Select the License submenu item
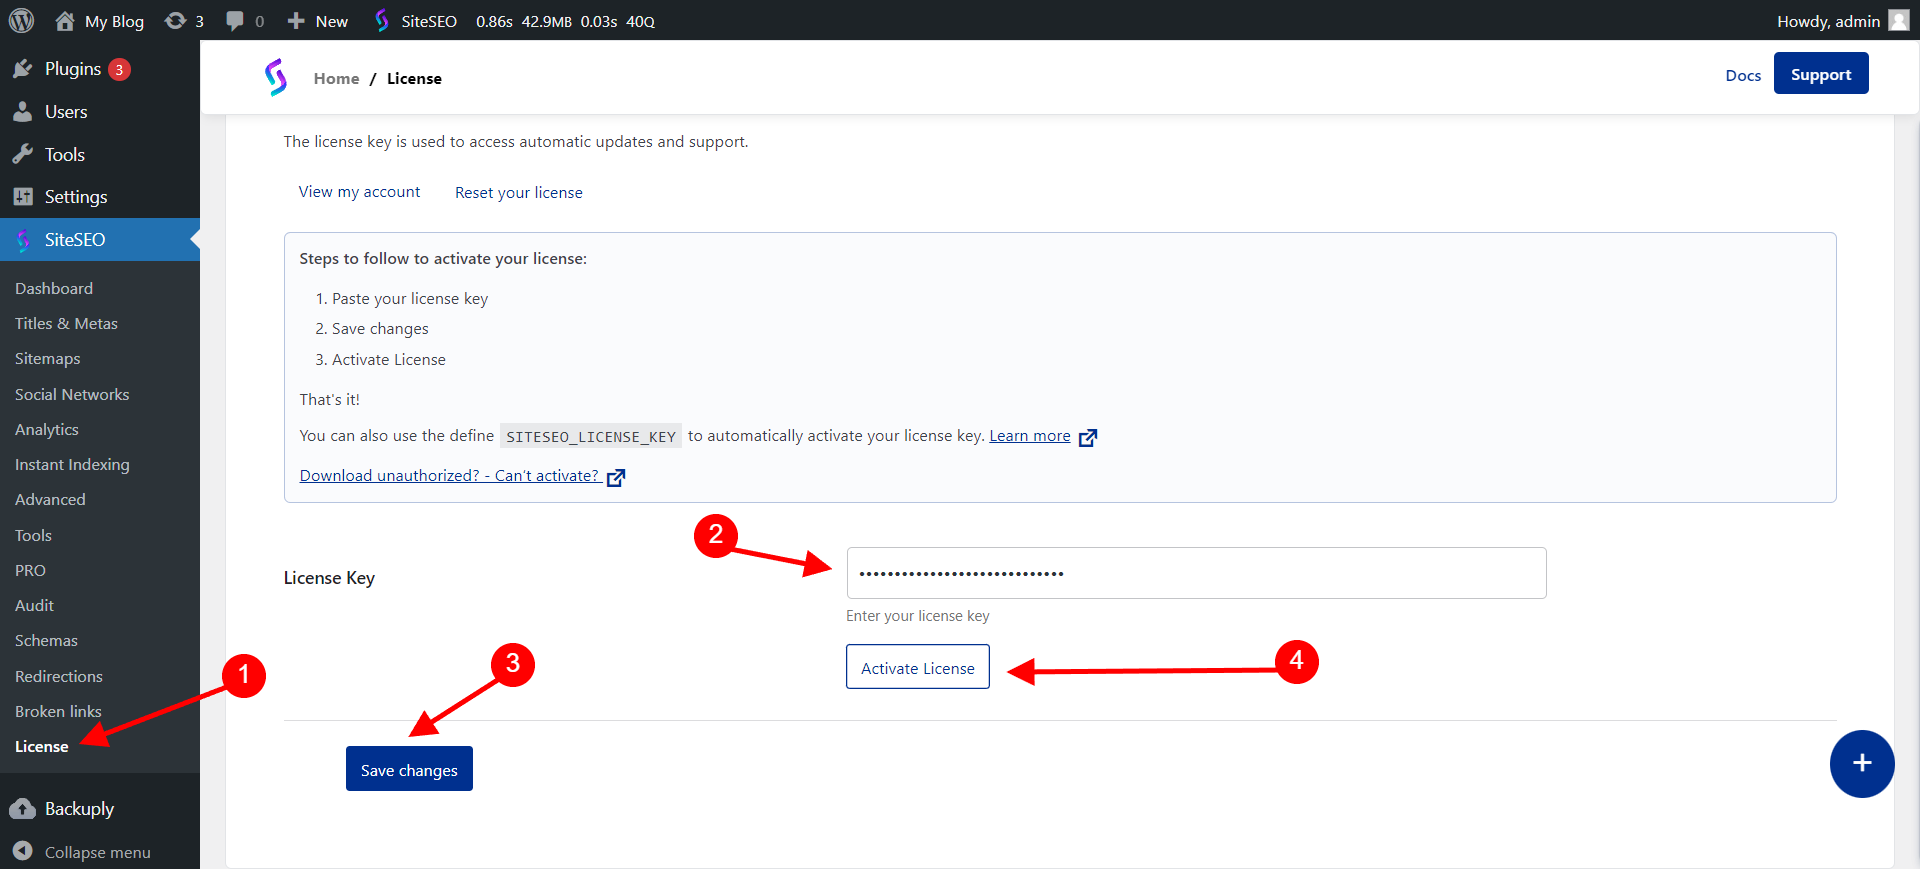 pos(42,747)
